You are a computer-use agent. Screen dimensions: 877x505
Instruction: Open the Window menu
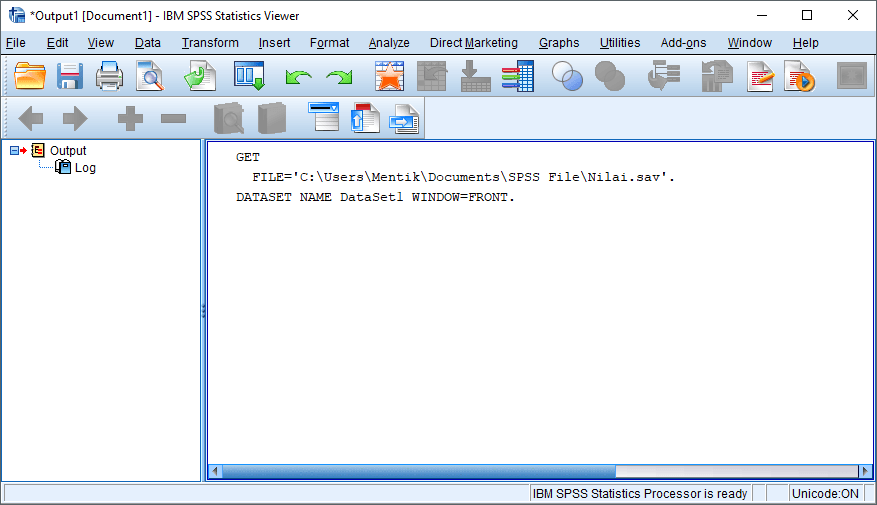(749, 43)
